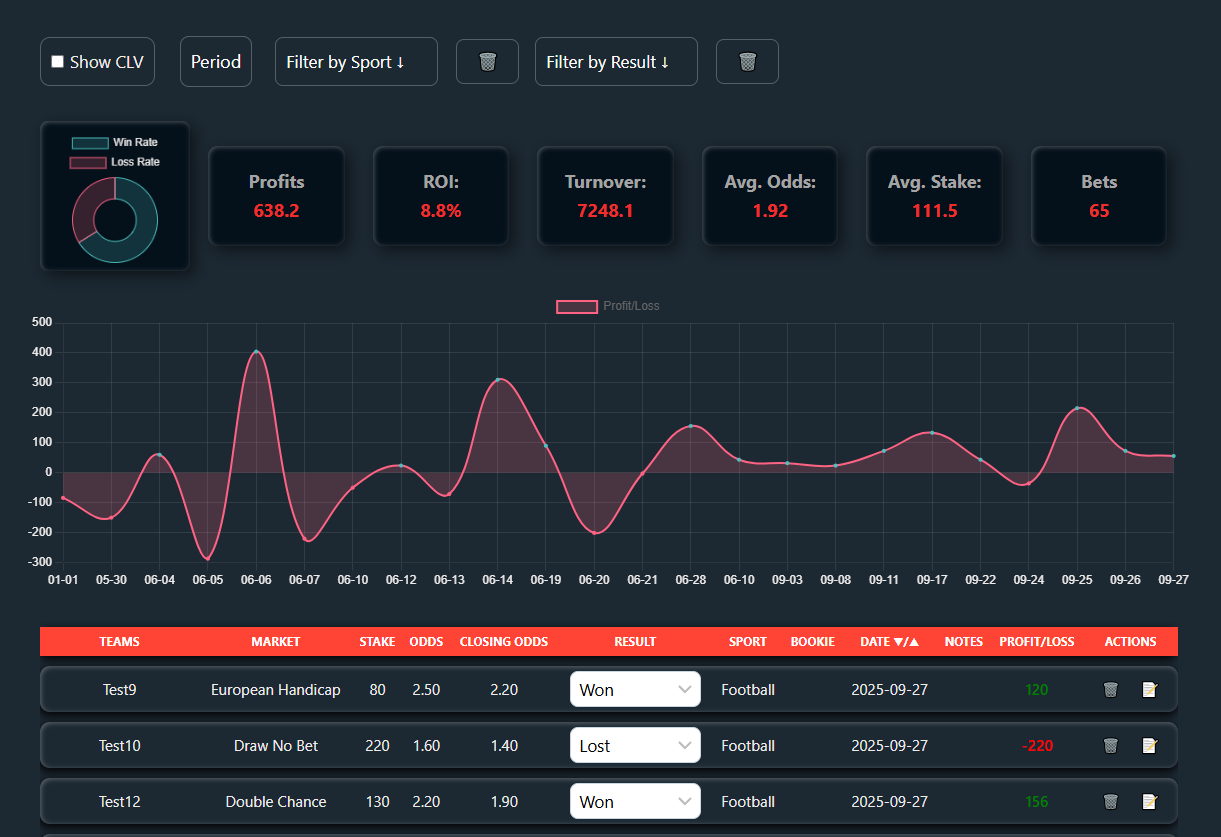Viewport: 1221px width, 837px height.
Task: Delete the Test9 bet with trash icon
Action: [x=1110, y=690]
